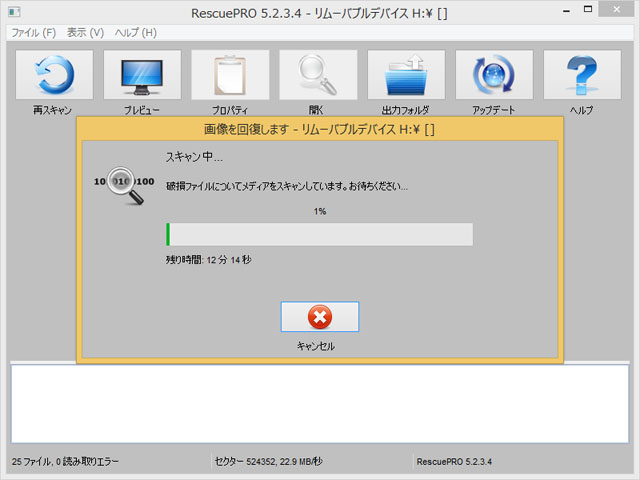Click the 開く magnifier icon

point(318,75)
